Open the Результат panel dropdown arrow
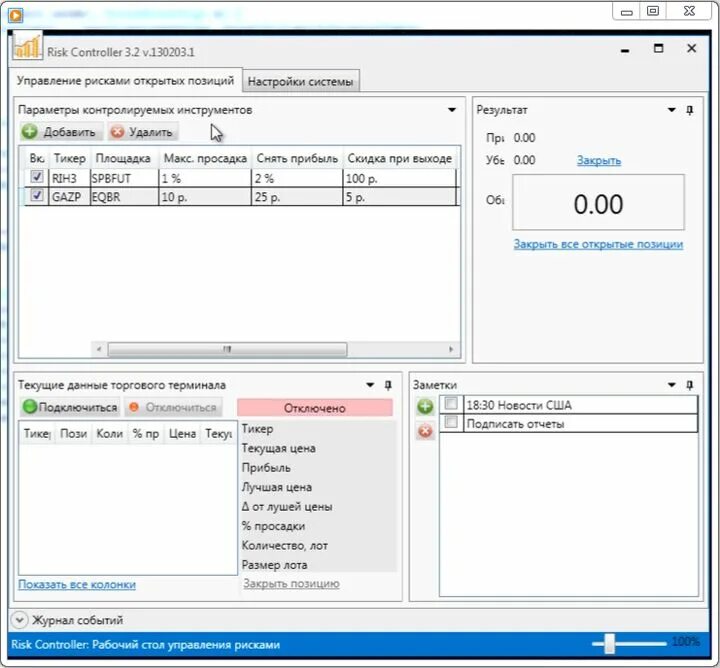The image size is (720, 668). click(671, 110)
